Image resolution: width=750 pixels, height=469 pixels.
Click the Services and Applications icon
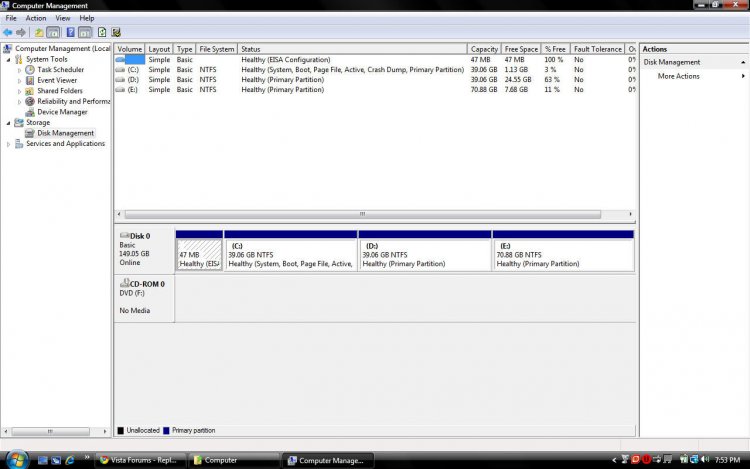19,143
